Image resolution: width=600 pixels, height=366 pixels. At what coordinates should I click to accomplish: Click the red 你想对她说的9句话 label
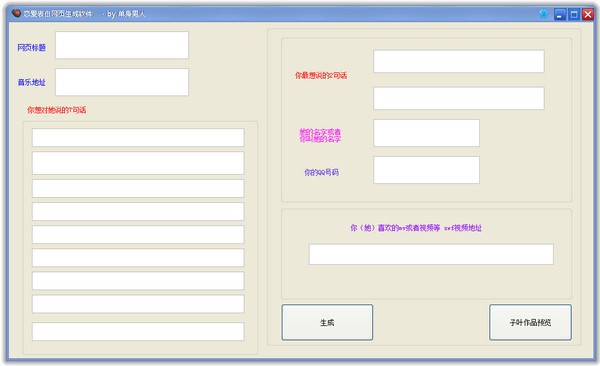[57, 110]
